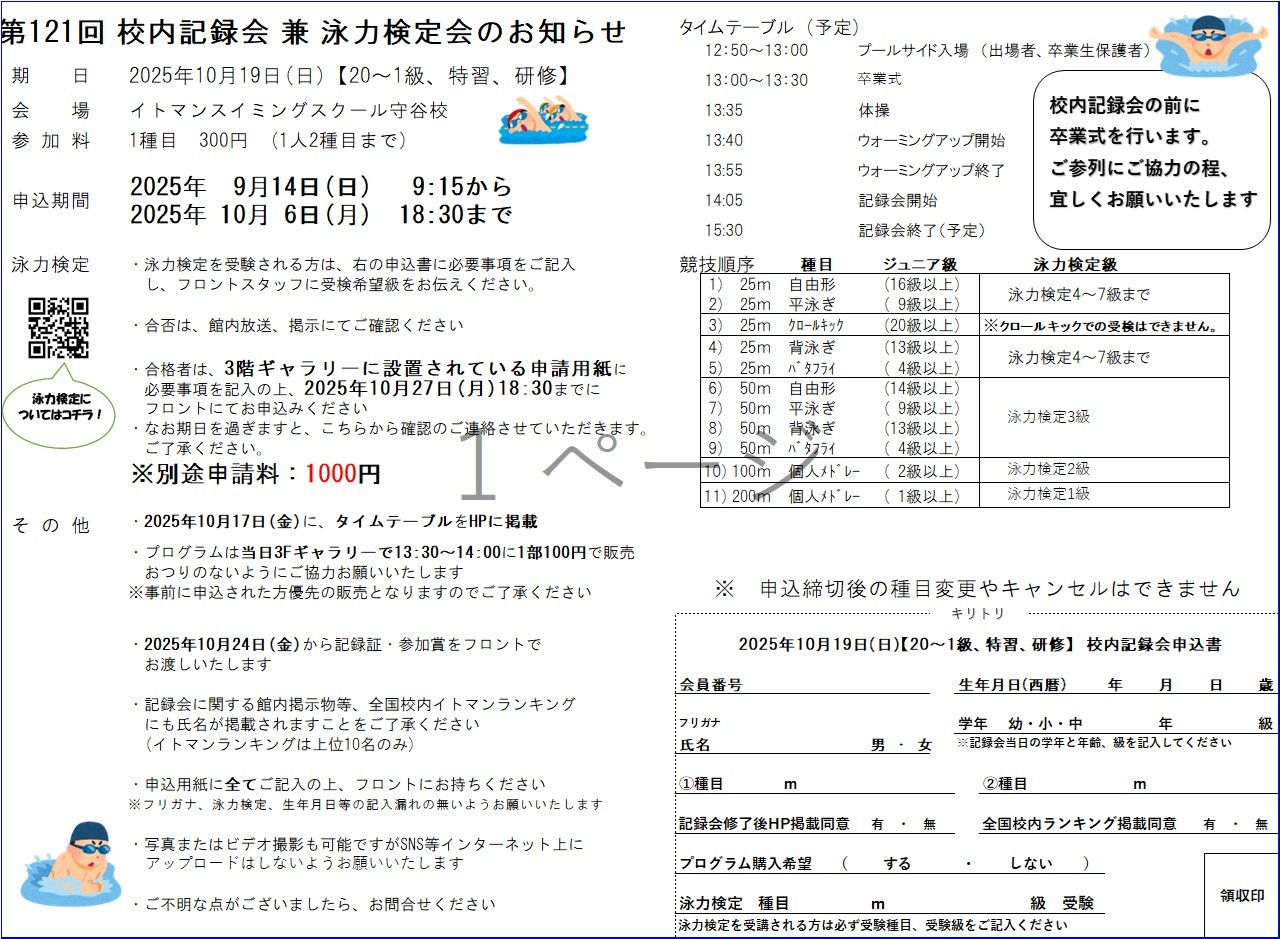Click the rounded 卒業式 notice box

coord(1152,159)
